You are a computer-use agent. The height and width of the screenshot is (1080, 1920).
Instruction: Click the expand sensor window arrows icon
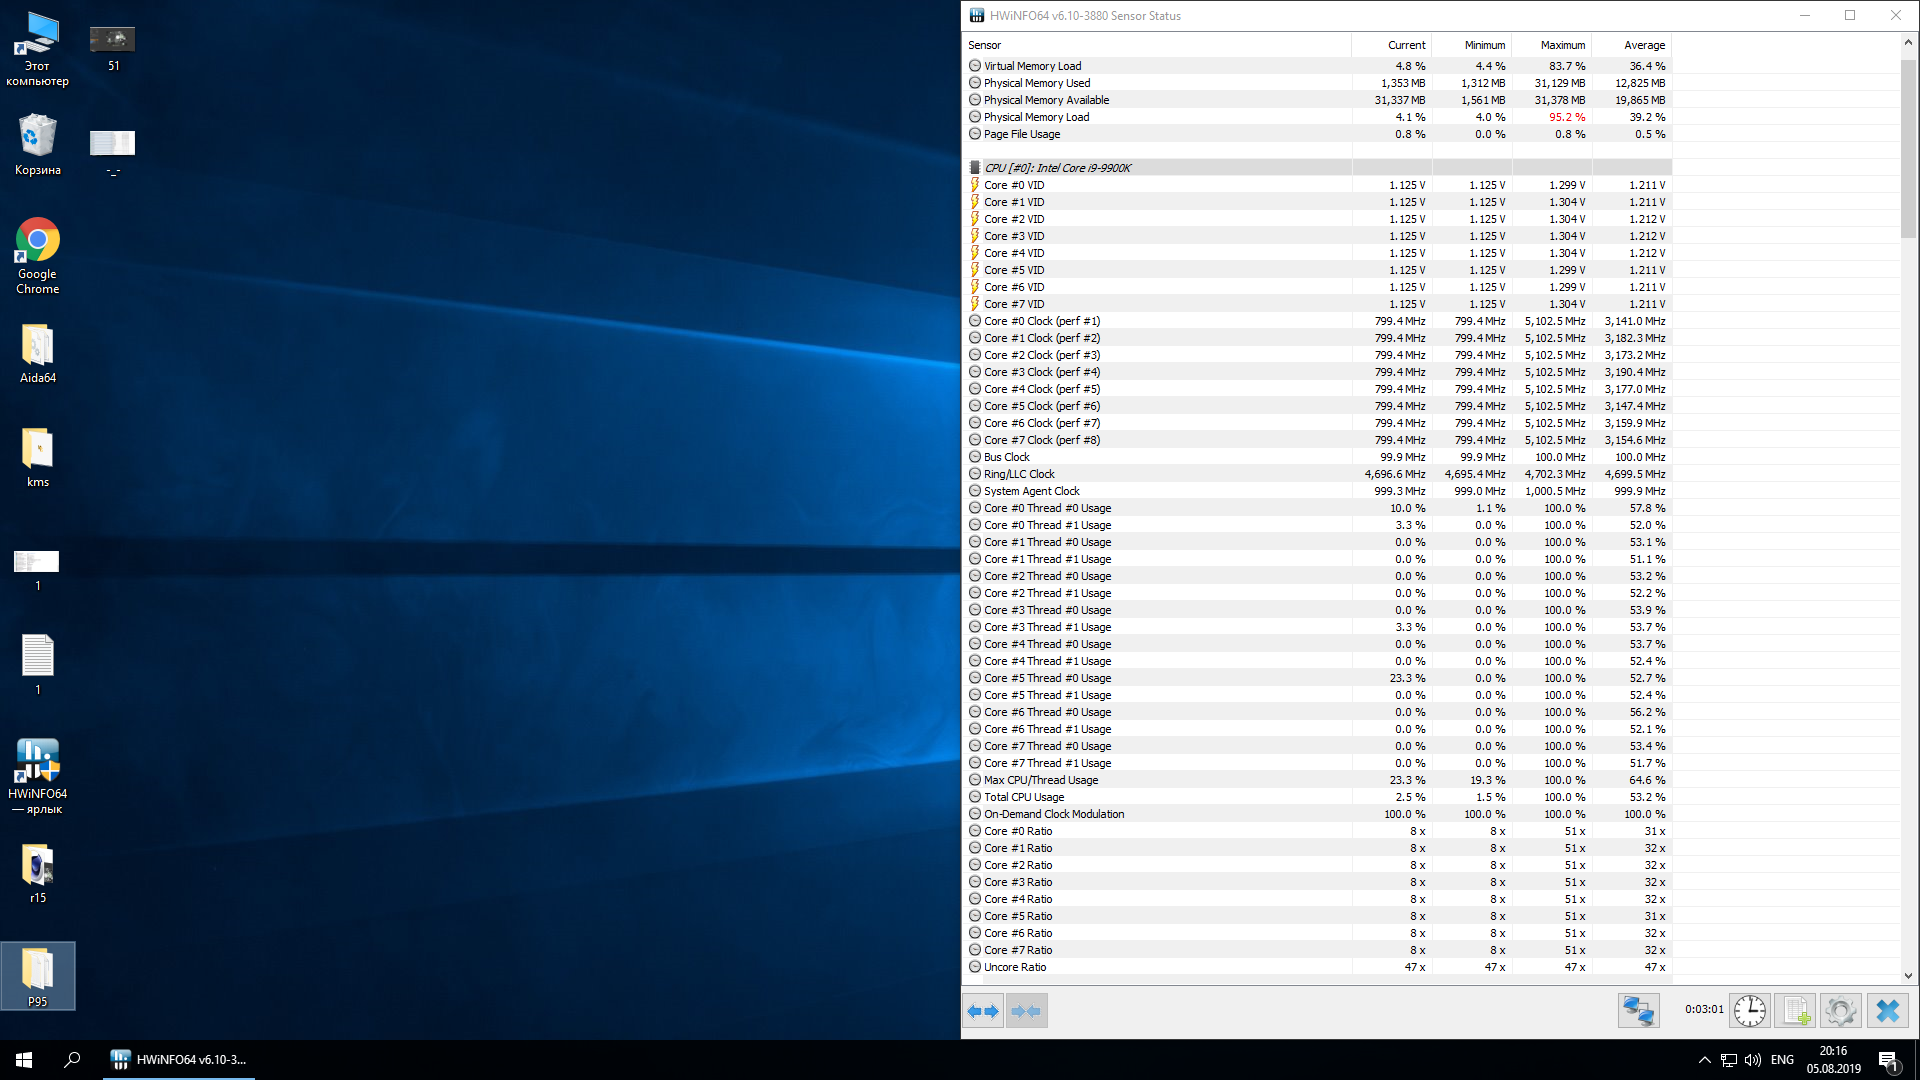tap(984, 1011)
